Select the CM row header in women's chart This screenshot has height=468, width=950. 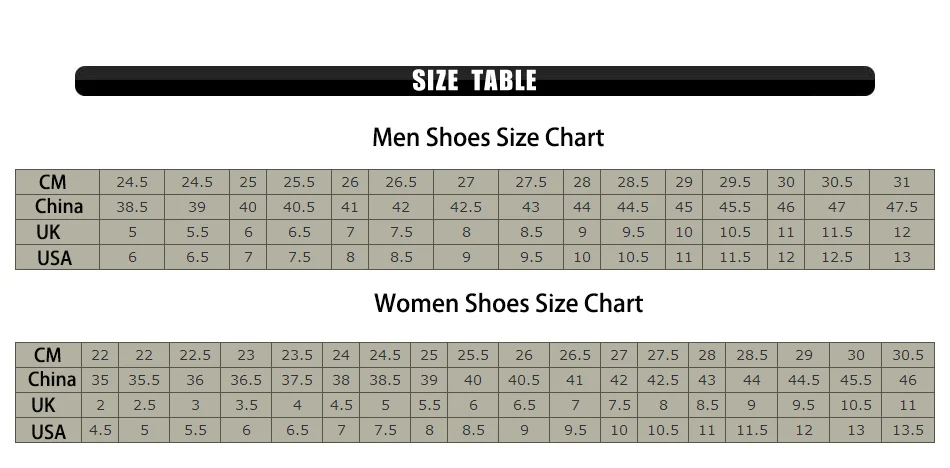(x=47, y=355)
